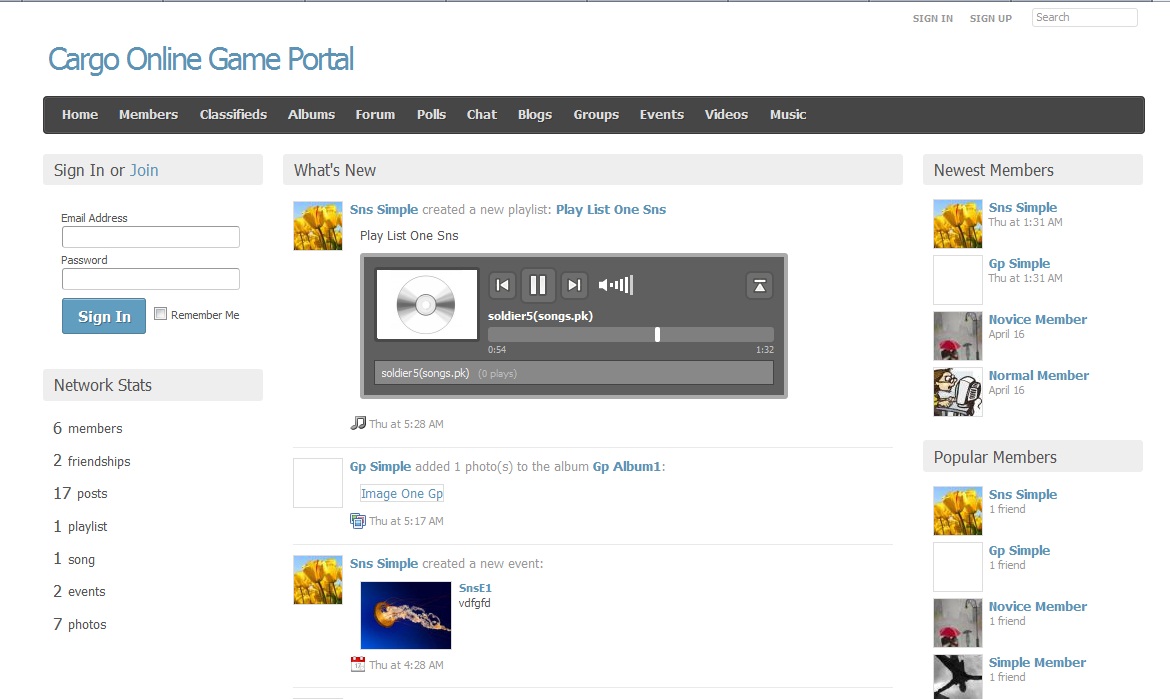This screenshot has height=699, width=1170.
Task: Focus the Email Address field
Action: pyautogui.click(x=151, y=237)
